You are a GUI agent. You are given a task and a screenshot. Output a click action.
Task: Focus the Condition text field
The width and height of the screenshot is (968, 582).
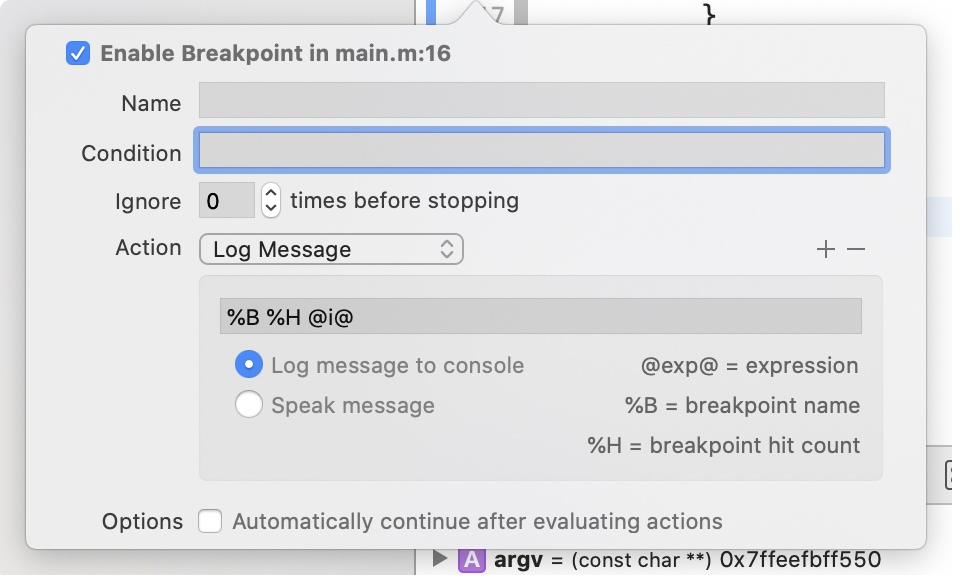point(541,151)
